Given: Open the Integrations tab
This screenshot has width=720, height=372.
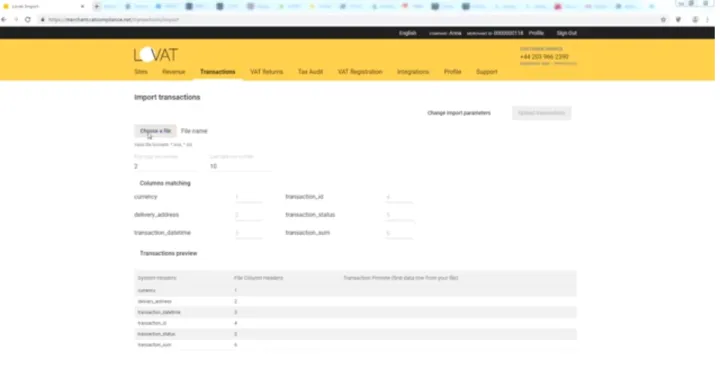Looking at the screenshot, I should (x=413, y=72).
